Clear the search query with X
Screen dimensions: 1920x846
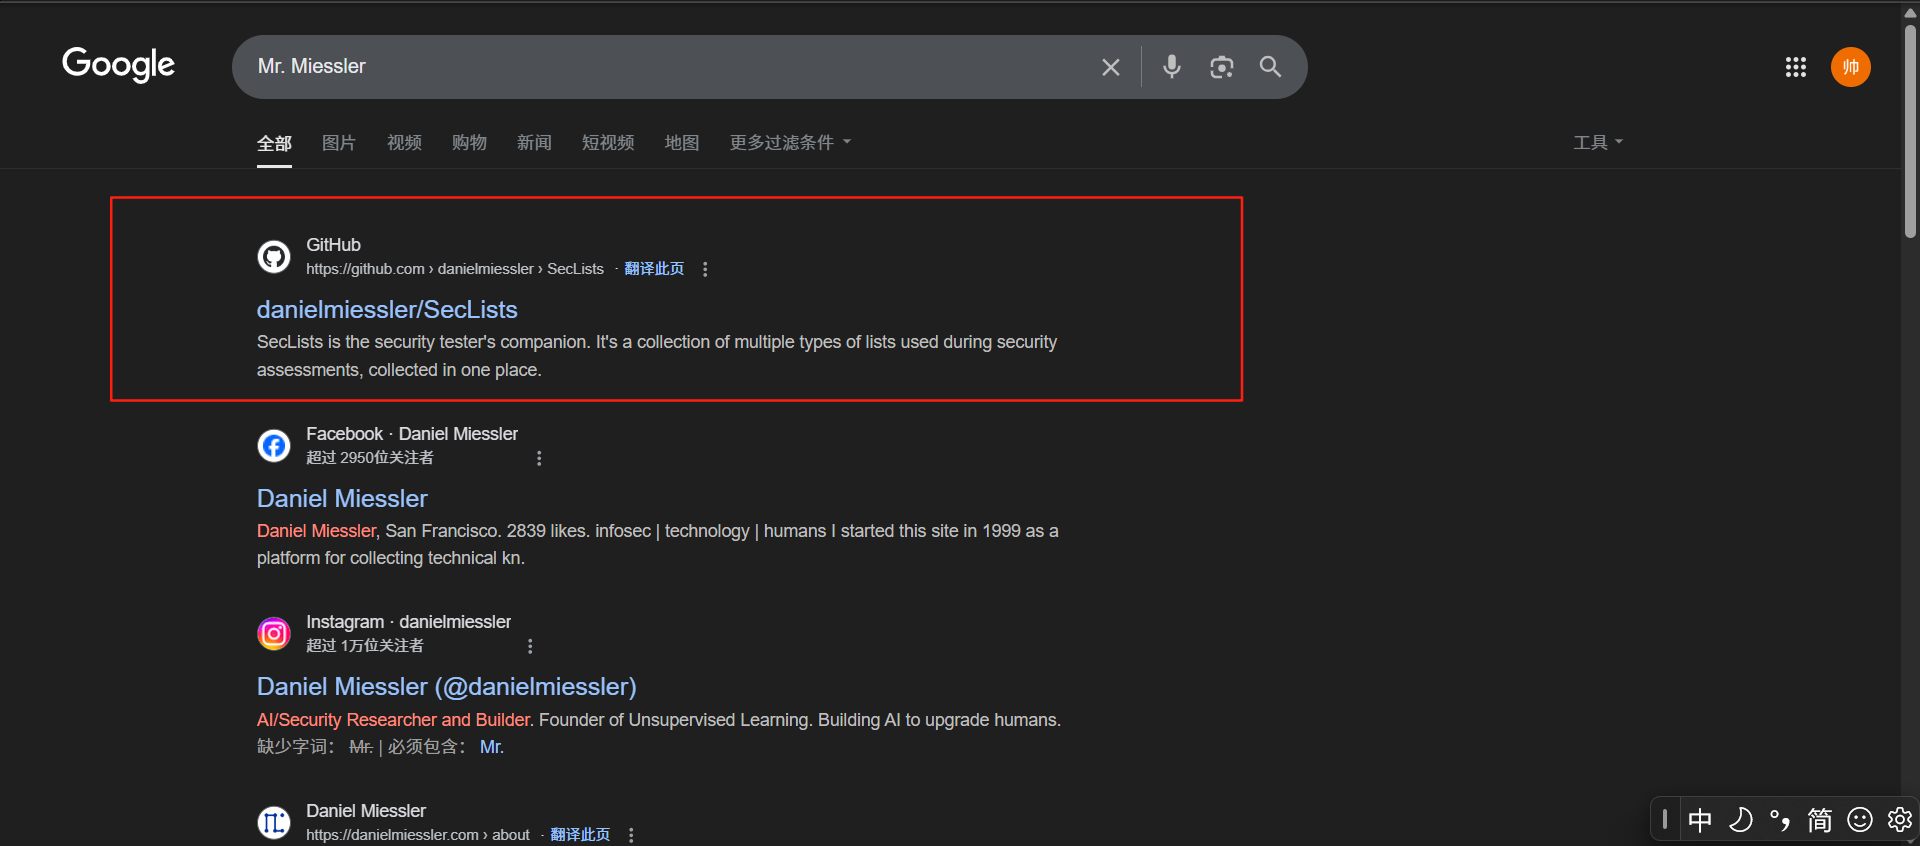pos(1110,67)
